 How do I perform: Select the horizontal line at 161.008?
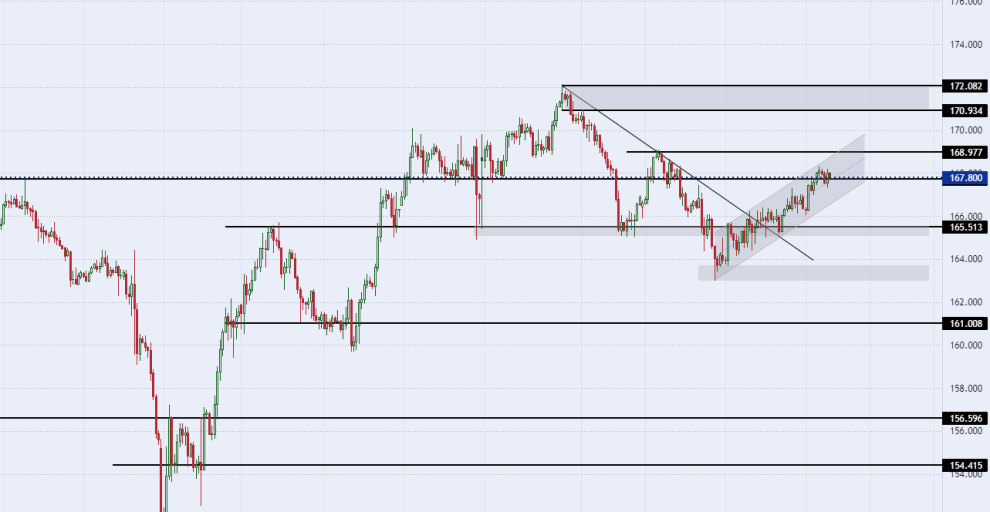tap(583, 323)
